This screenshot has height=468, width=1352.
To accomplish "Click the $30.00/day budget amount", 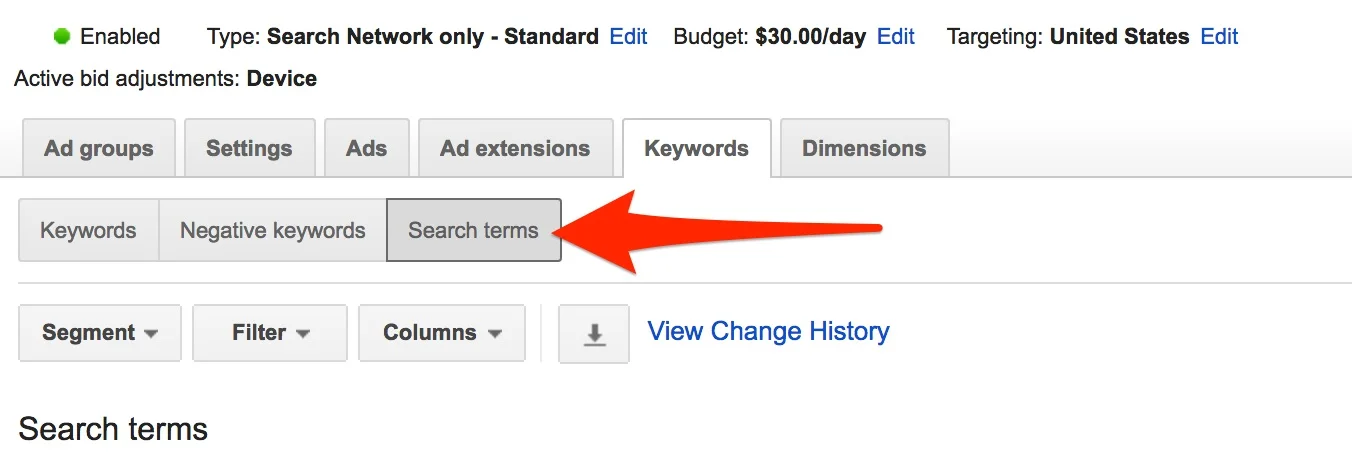I will [811, 37].
